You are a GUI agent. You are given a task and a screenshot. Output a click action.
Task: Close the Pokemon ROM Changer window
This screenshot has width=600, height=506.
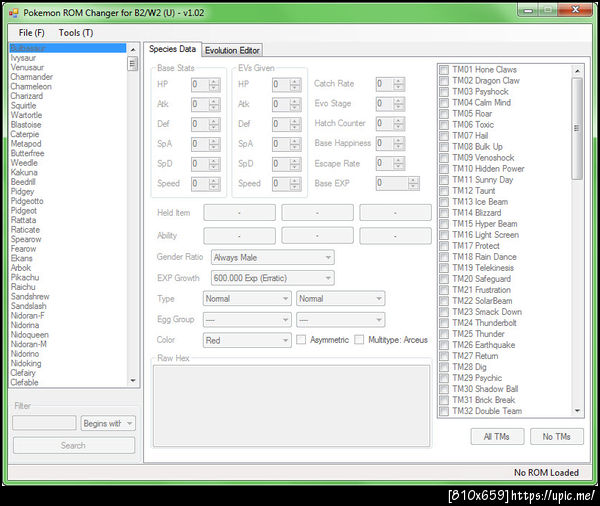coord(575,10)
